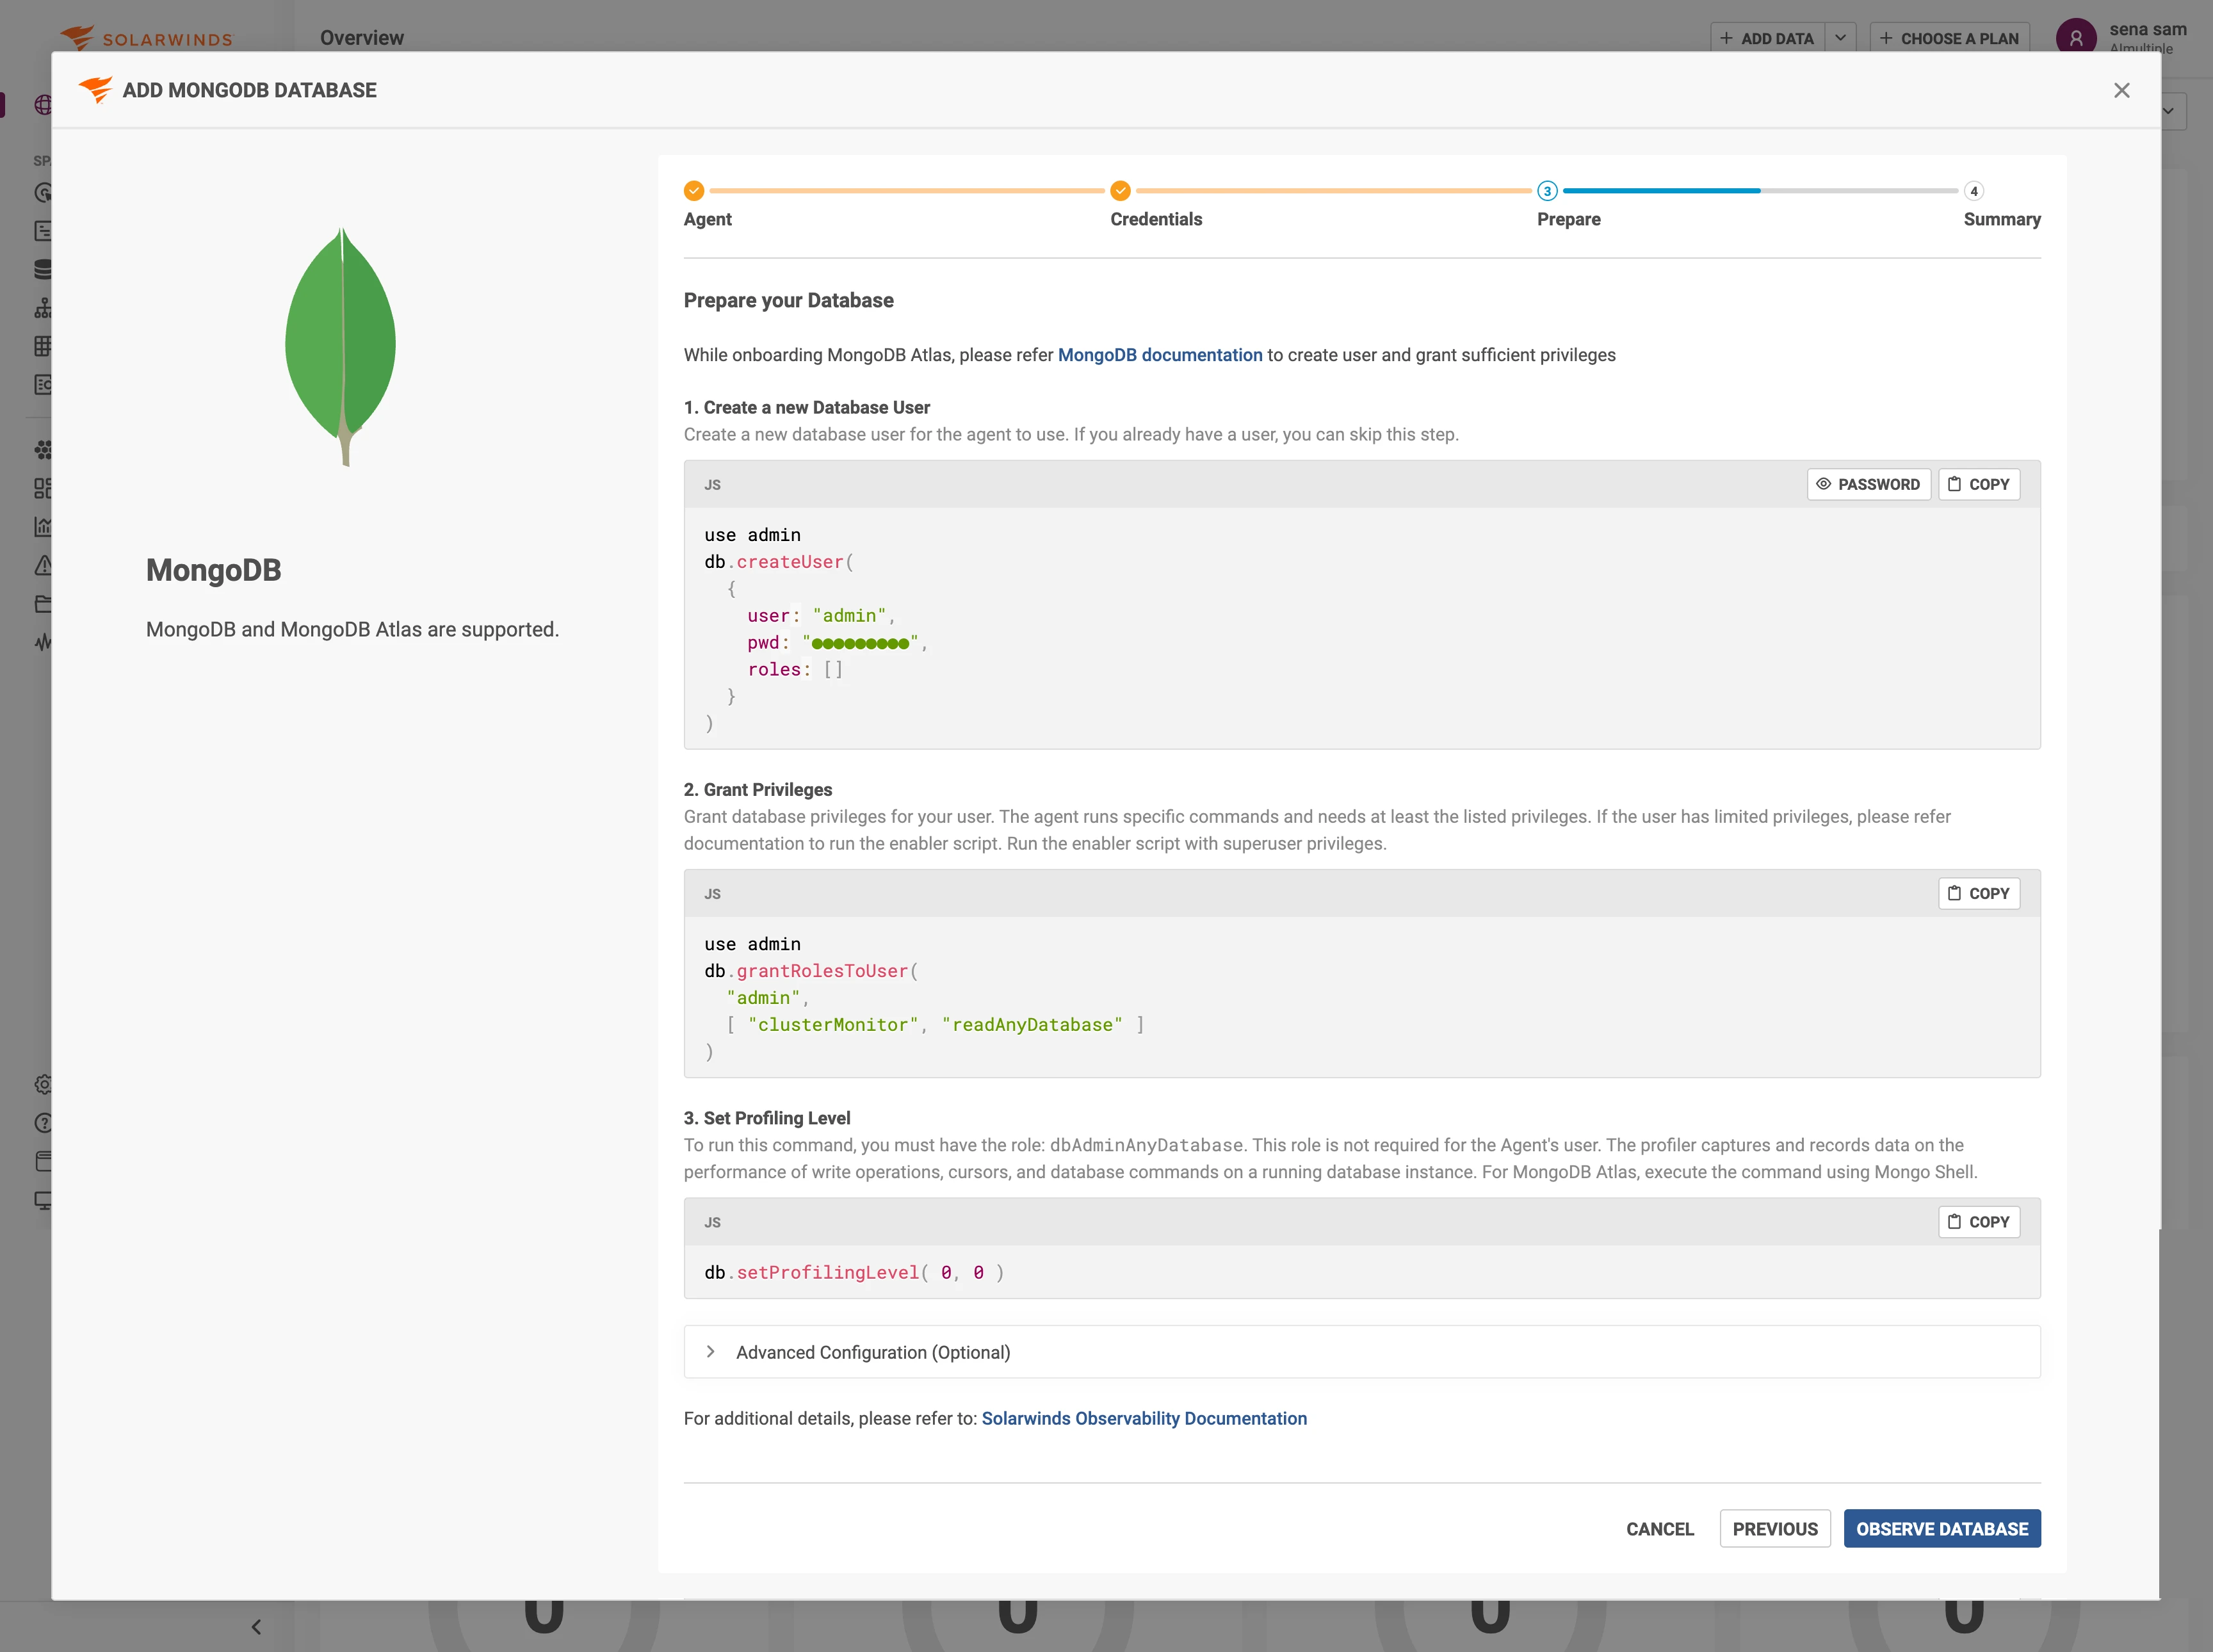Click the hierarchy tree icon in sidebar
Viewport: 2213px width, 1652px height.
click(42, 308)
